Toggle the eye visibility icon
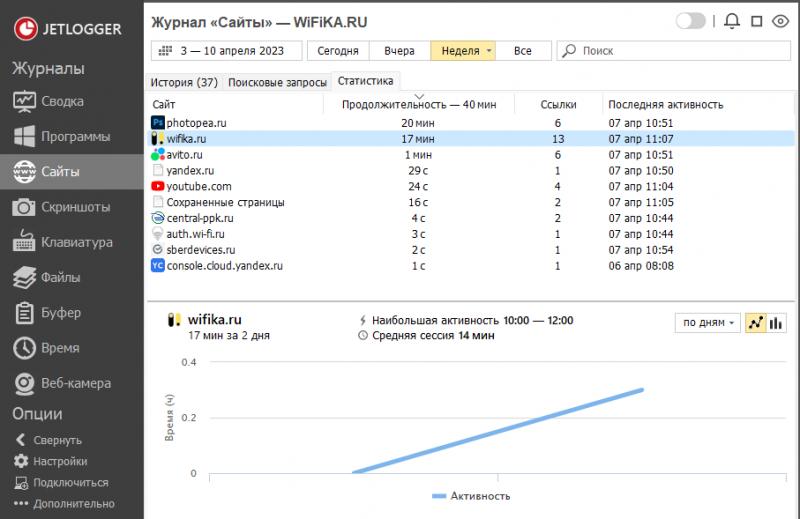Image resolution: width=800 pixels, height=519 pixels. tap(781, 21)
